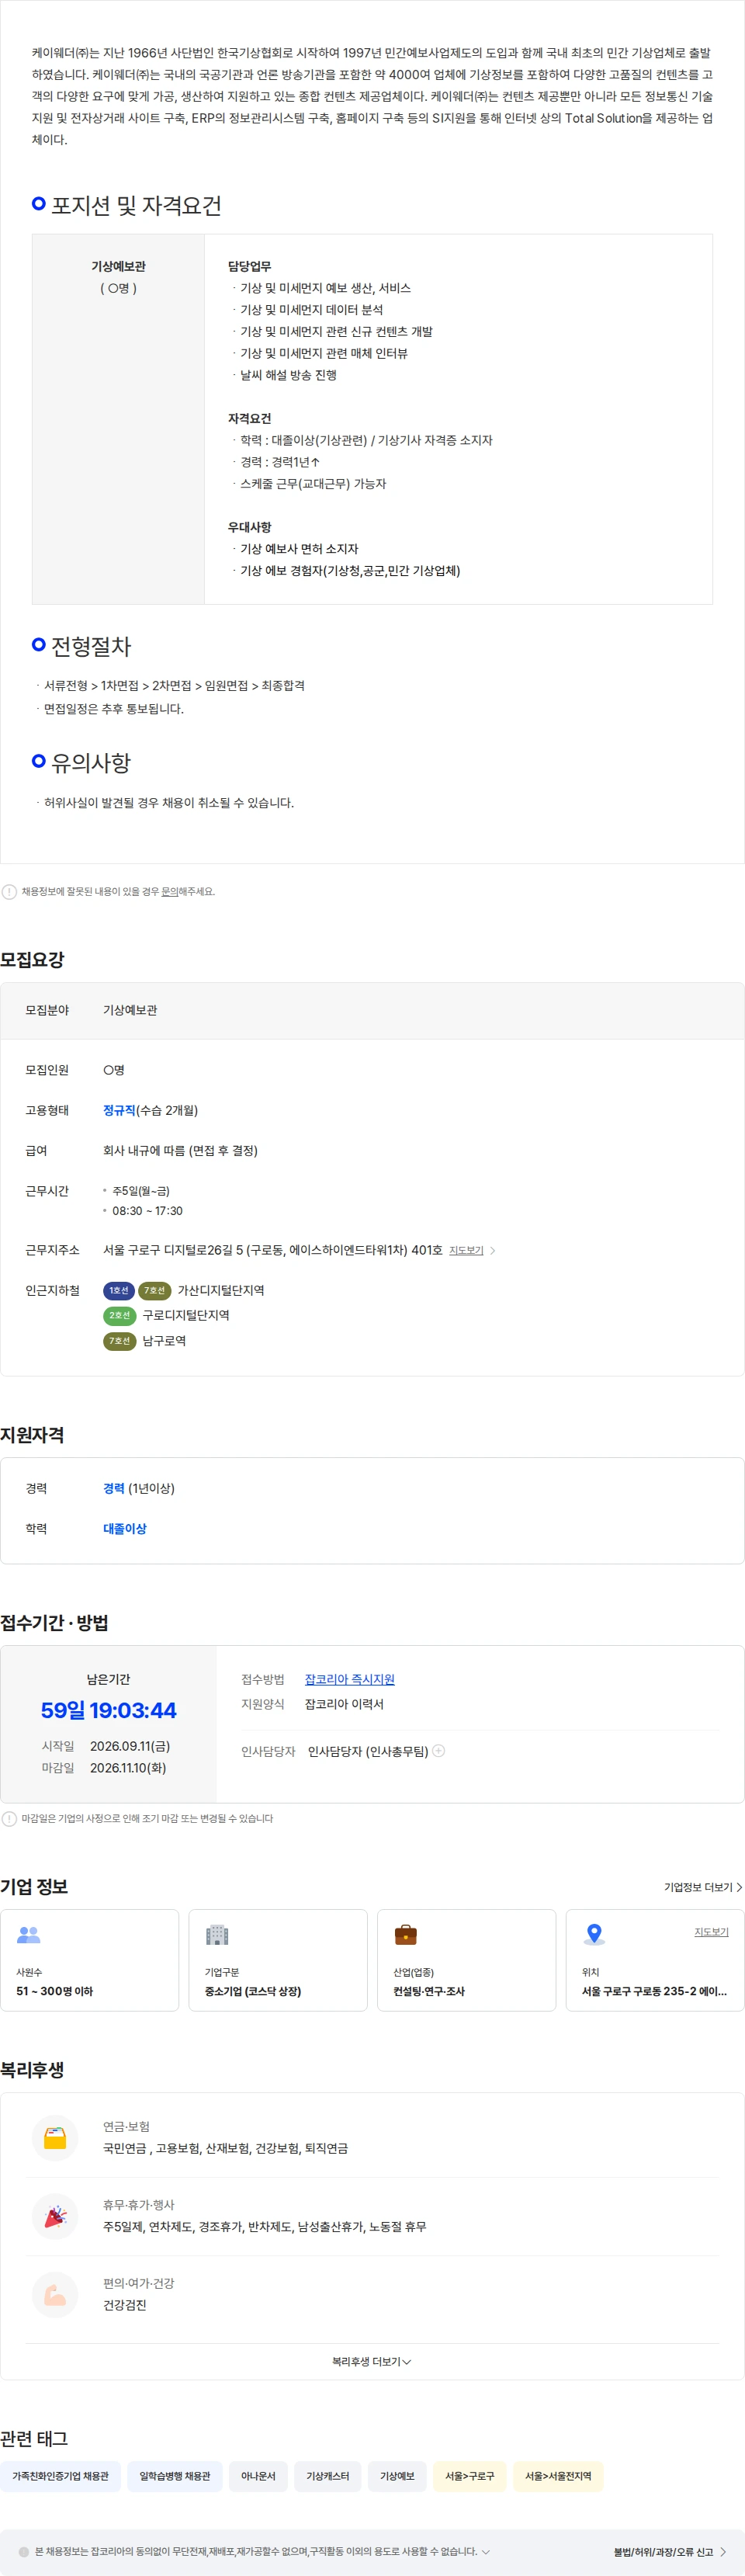Click the blue 대졸이상 education link
745x2576 pixels.
pos(125,1528)
